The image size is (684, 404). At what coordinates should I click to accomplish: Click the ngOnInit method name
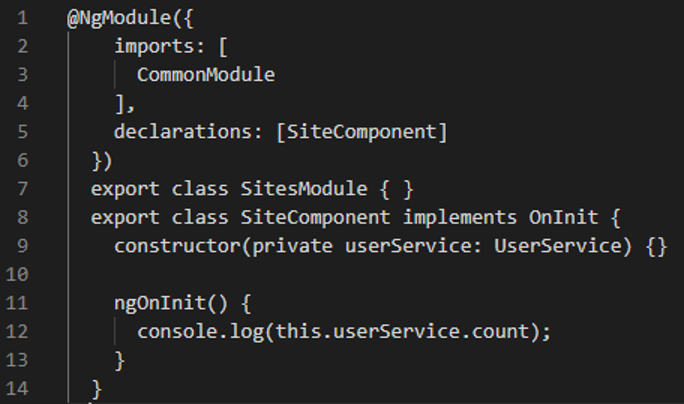[160, 304]
